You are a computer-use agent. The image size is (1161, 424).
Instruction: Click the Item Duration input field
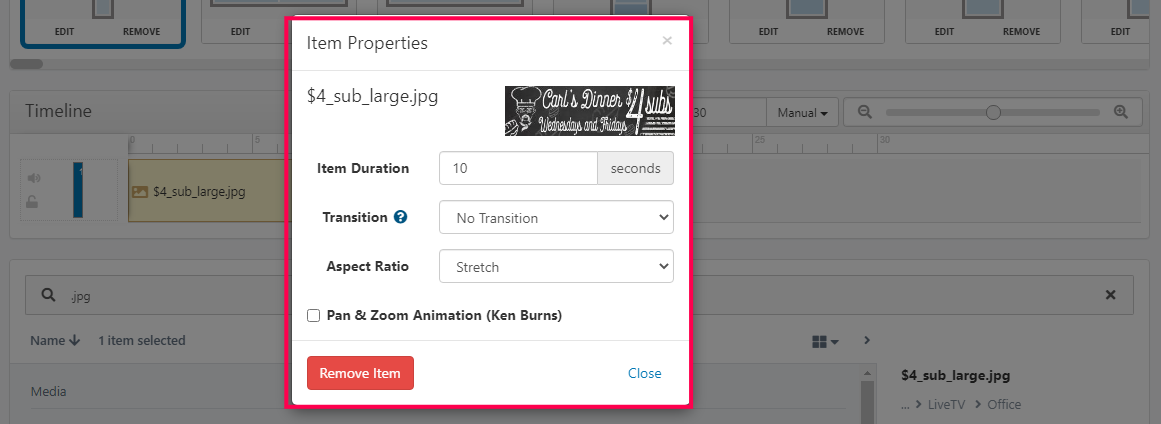517,168
